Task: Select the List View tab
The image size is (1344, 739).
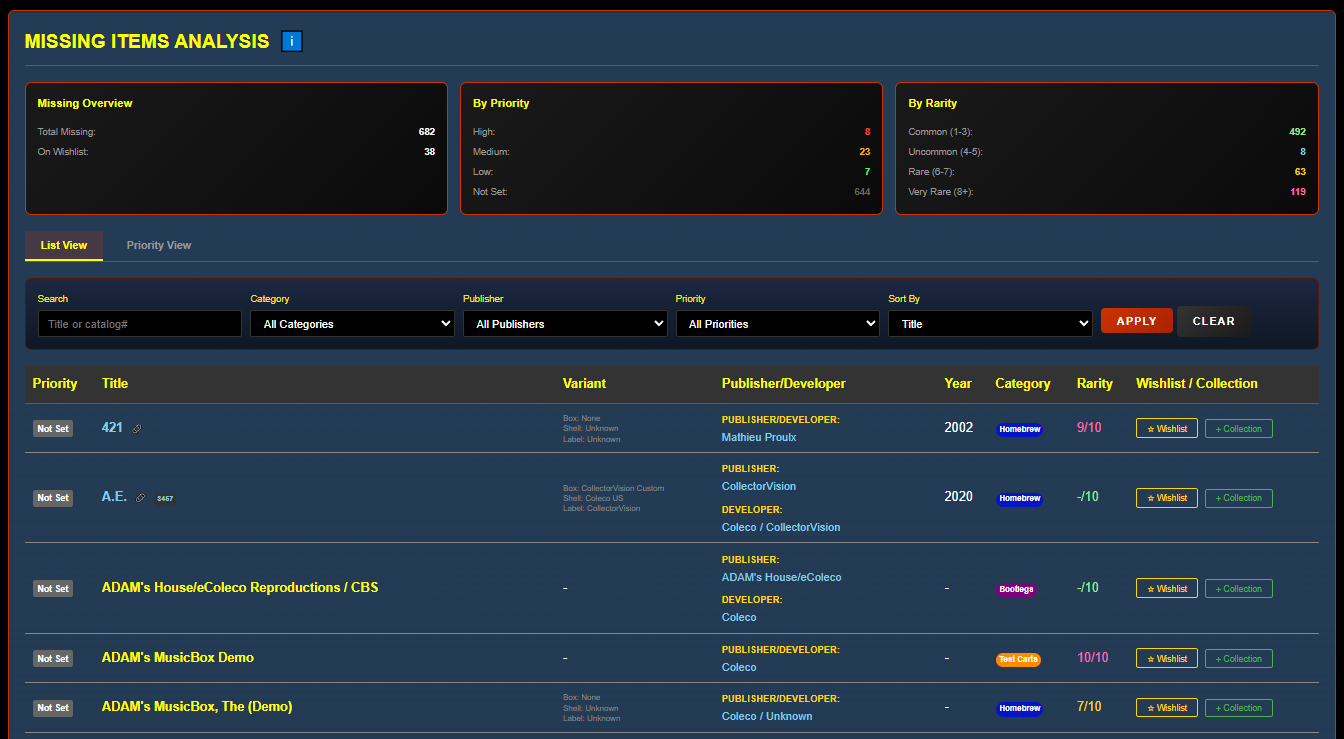Action: 64,245
